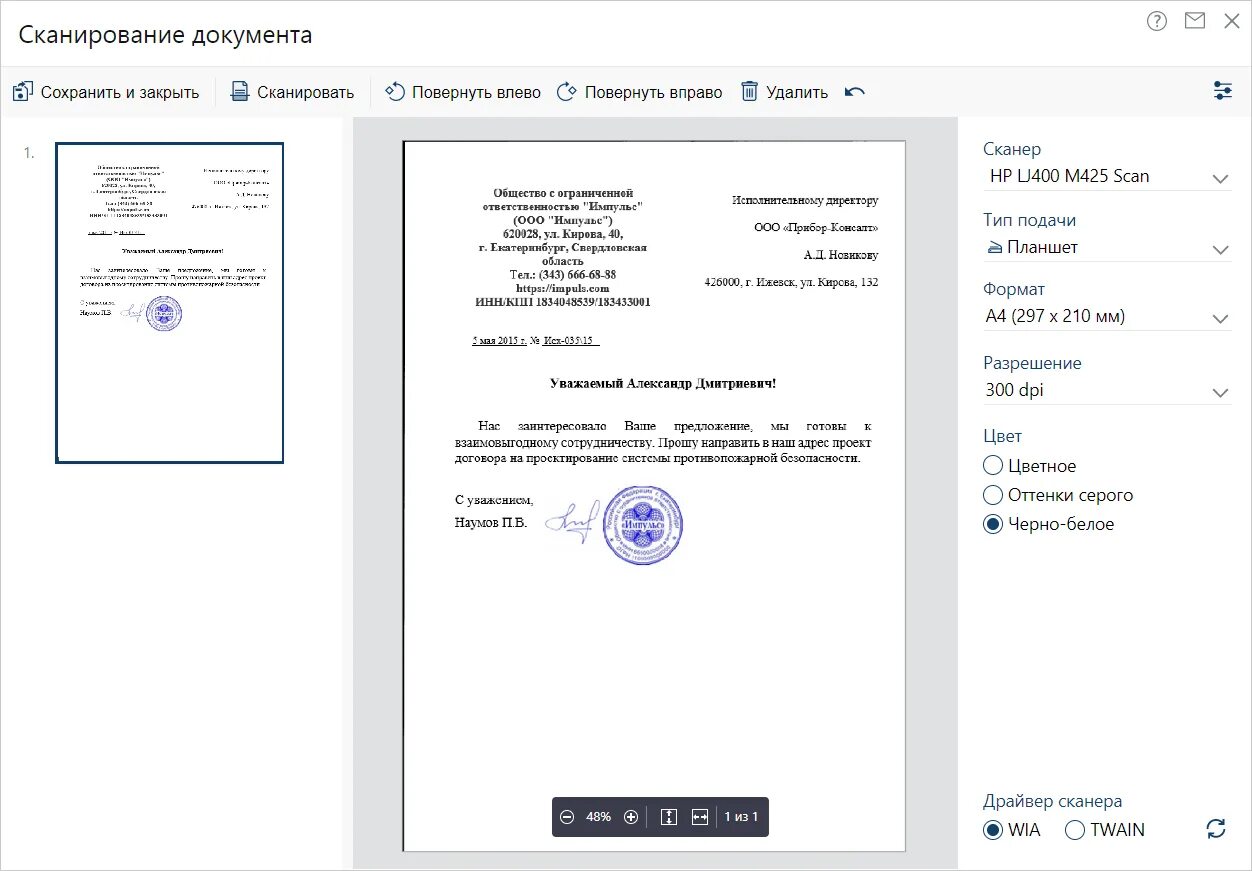Click the Rotate left icon

tap(394, 92)
